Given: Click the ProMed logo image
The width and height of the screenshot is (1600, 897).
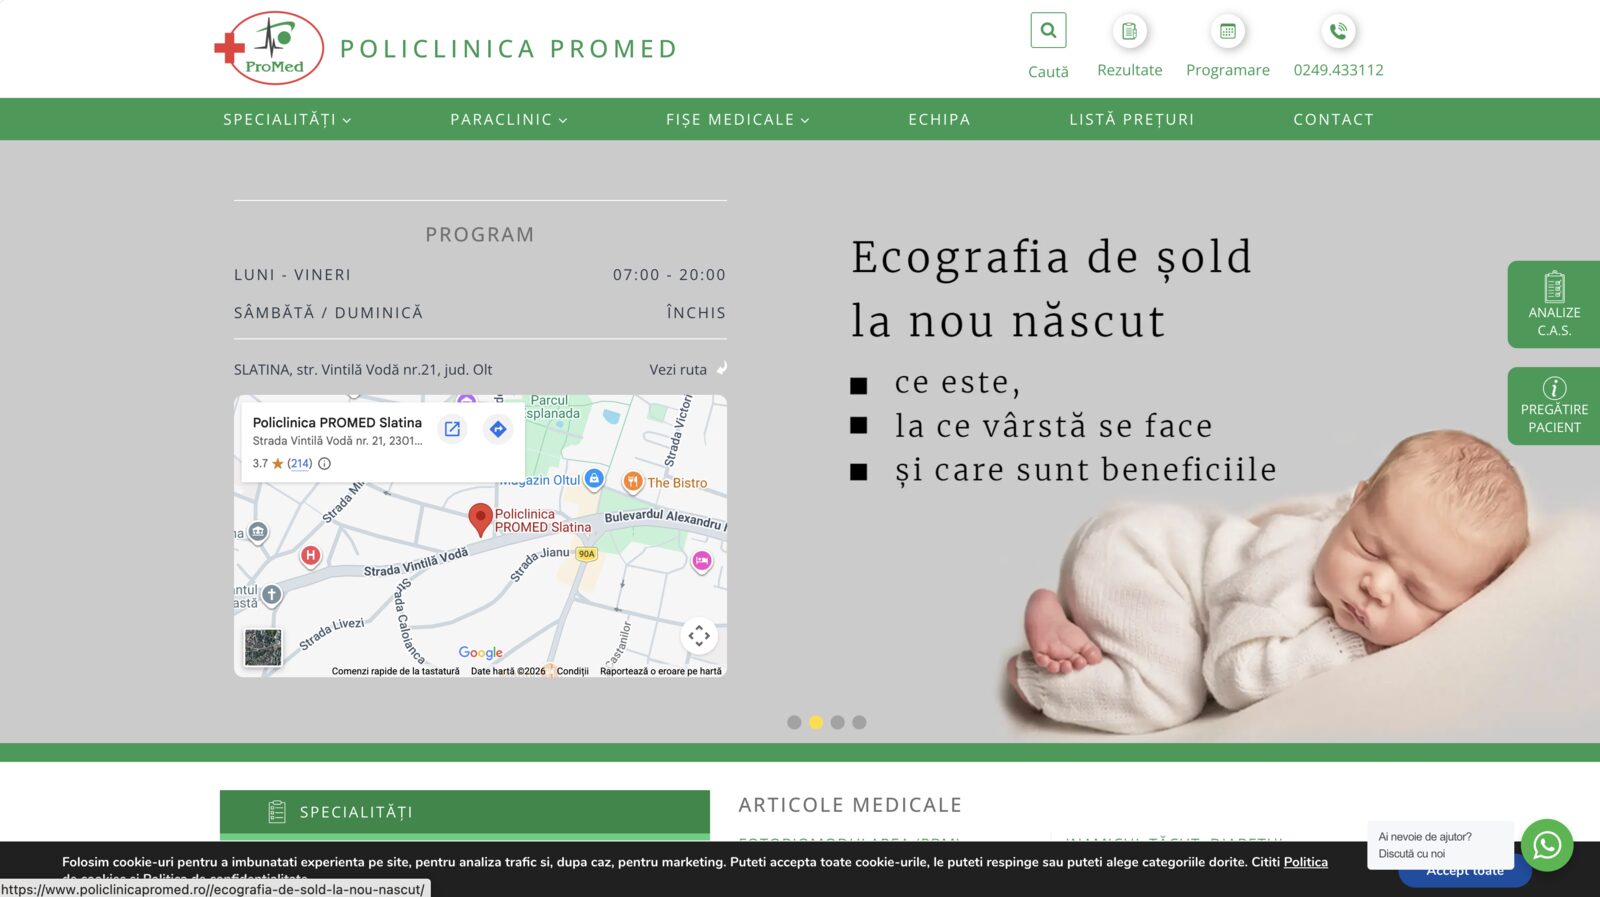Looking at the screenshot, I should 269,48.
